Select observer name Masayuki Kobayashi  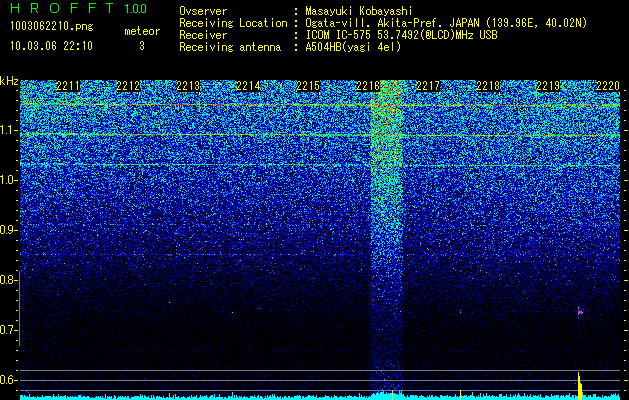point(359,11)
